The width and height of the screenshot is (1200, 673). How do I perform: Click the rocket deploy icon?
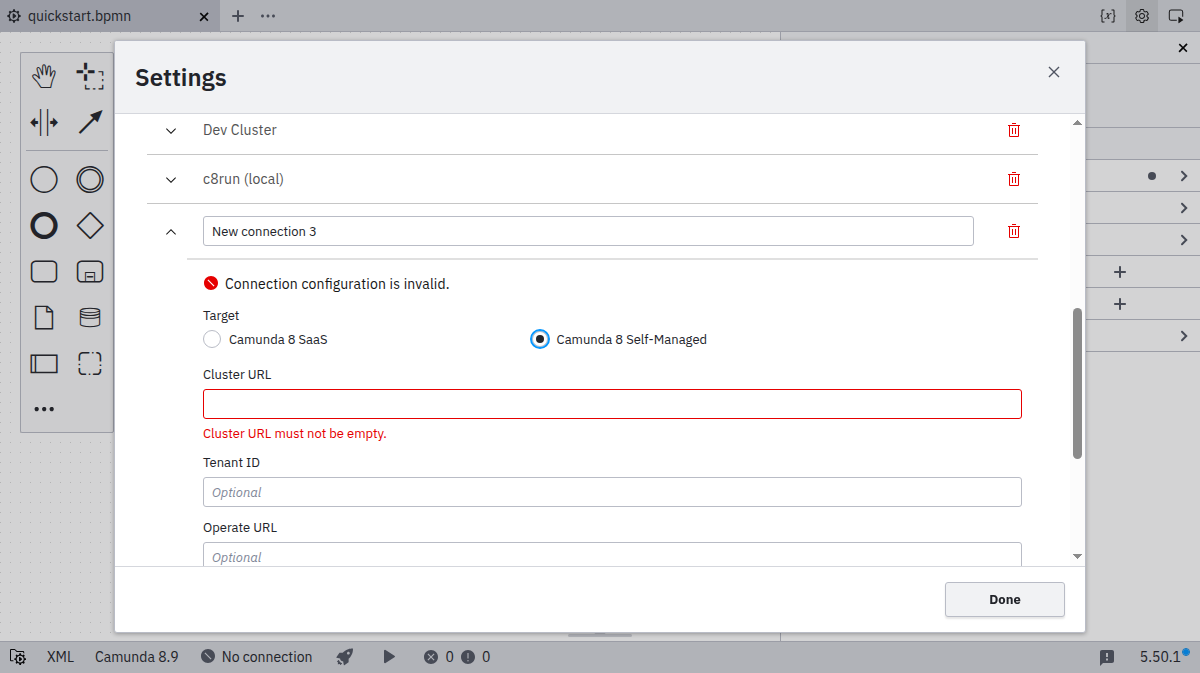[345, 657]
